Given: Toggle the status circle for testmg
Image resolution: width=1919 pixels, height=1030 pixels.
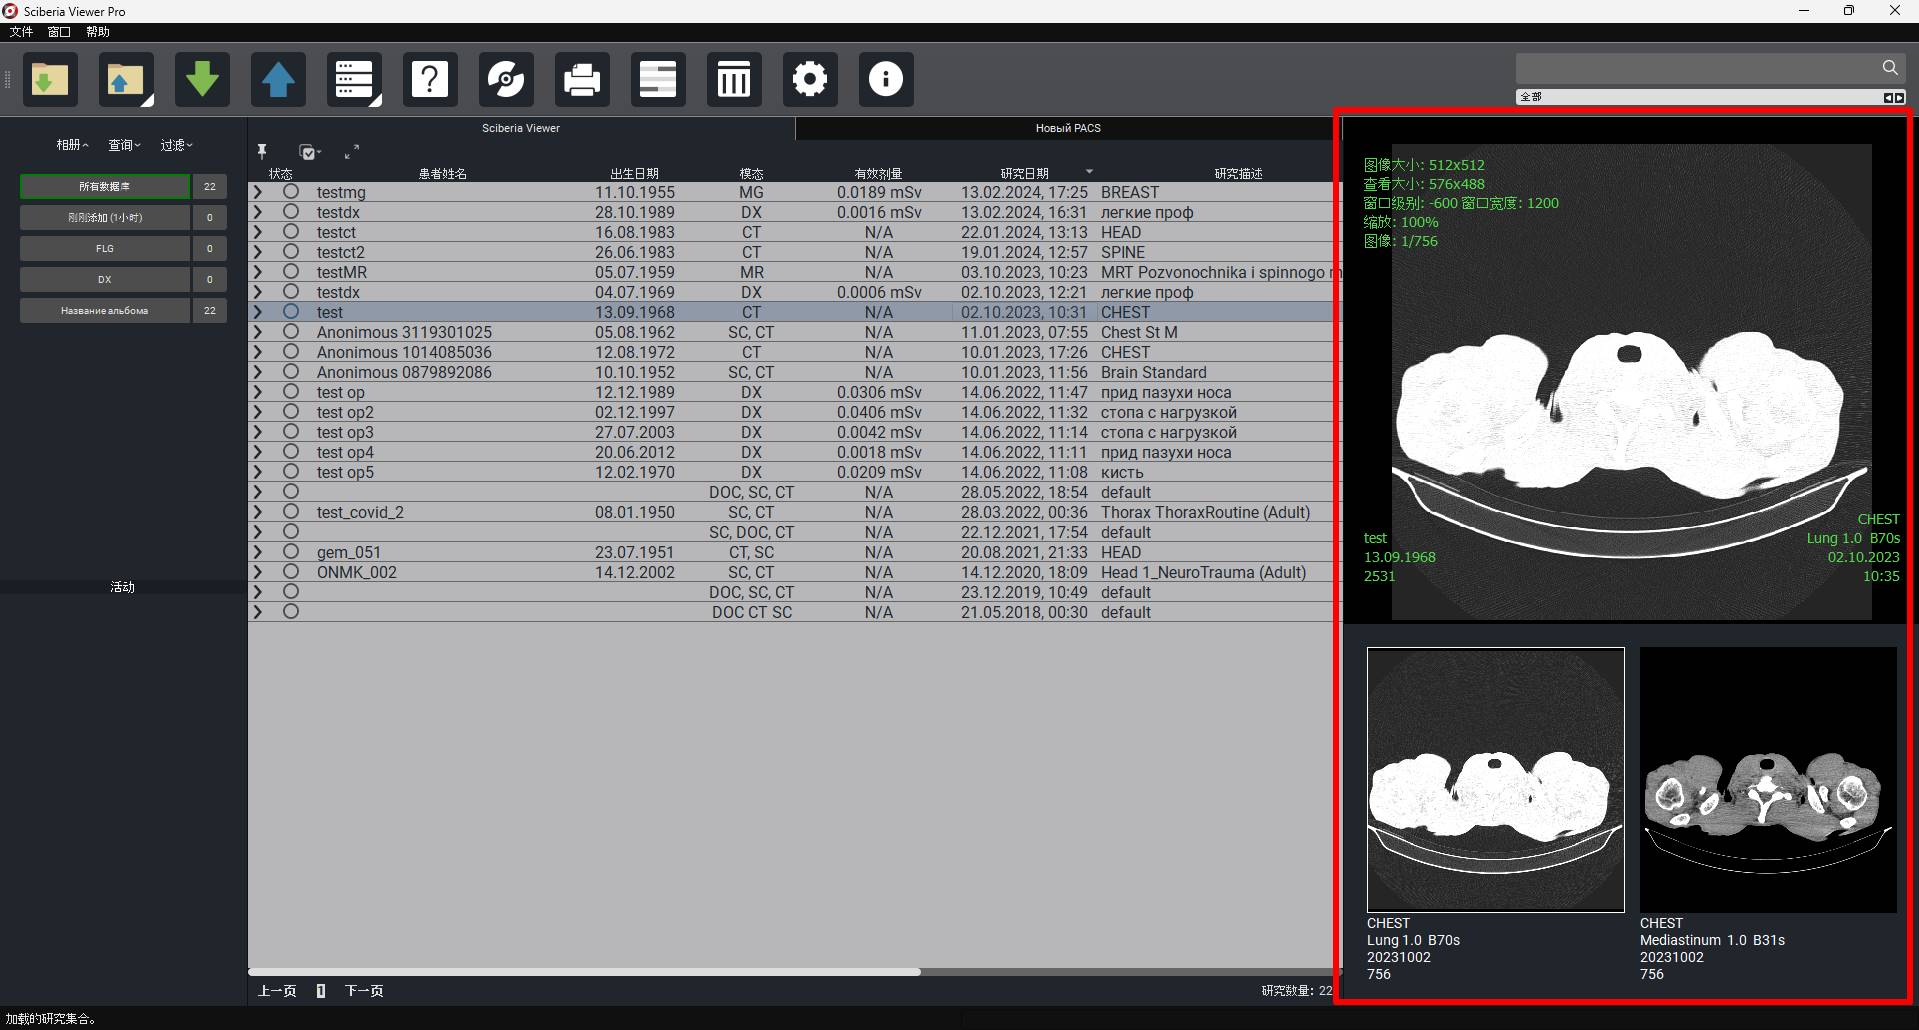Looking at the screenshot, I should coord(291,191).
